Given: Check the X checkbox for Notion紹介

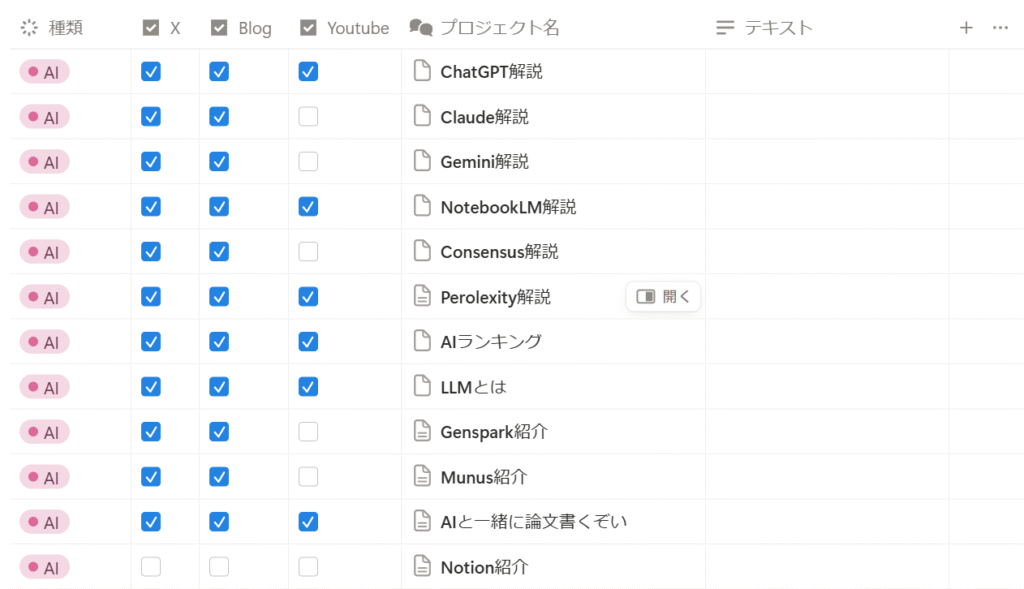Looking at the screenshot, I should pyautogui.click(x=151, y=567).
